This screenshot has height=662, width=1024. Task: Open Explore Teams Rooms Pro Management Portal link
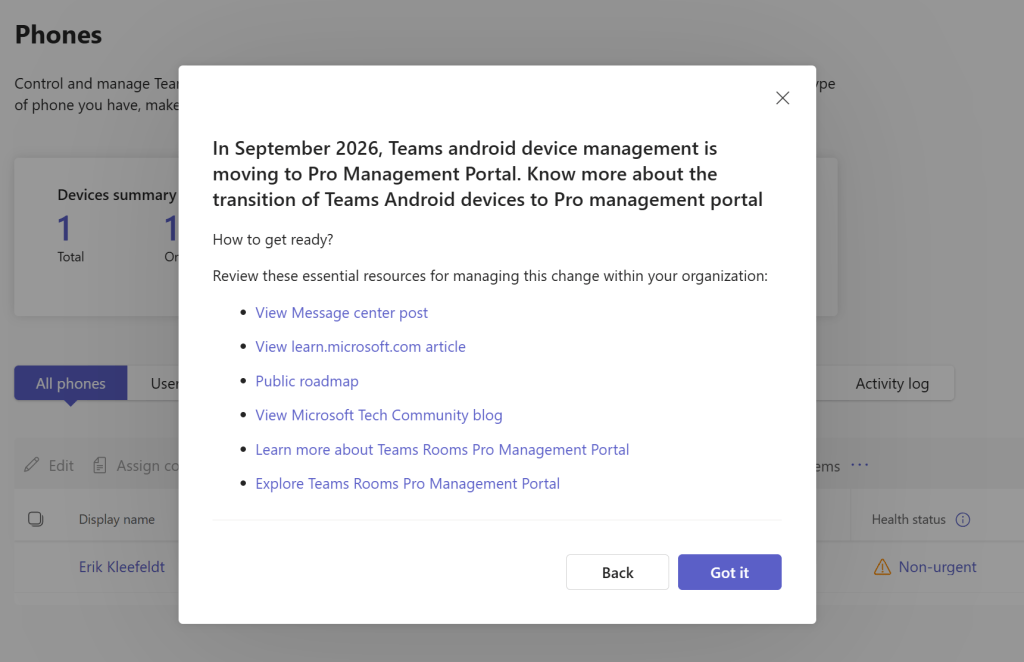(x=408, y=484)
